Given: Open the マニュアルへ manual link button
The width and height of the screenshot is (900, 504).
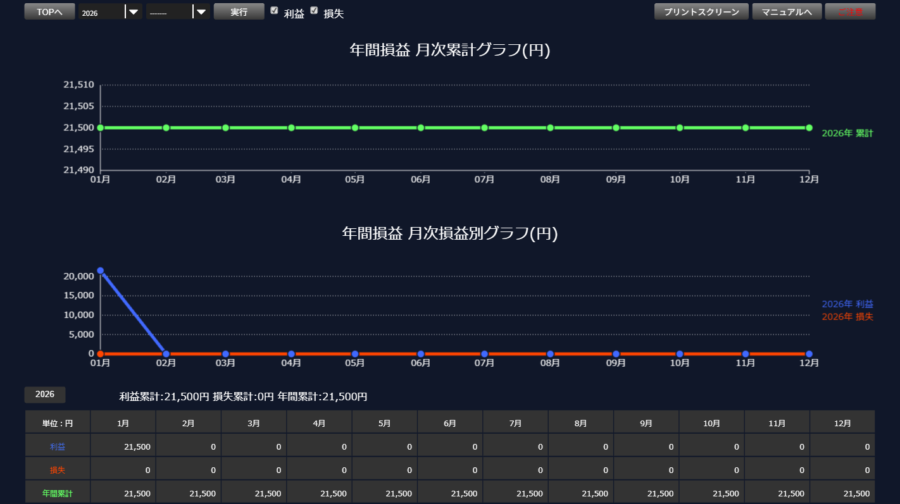Looking at the screenshot, I should pyautogui.click(x=786, y=12).
